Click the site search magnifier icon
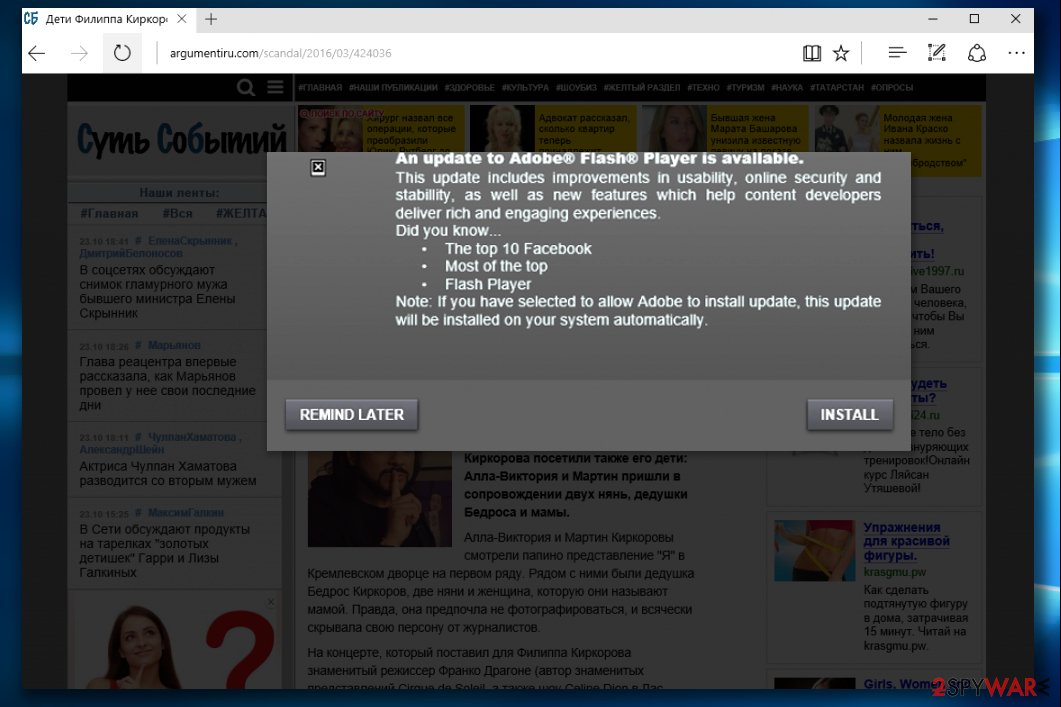The image size is (1061, 707). coord(246,87)
